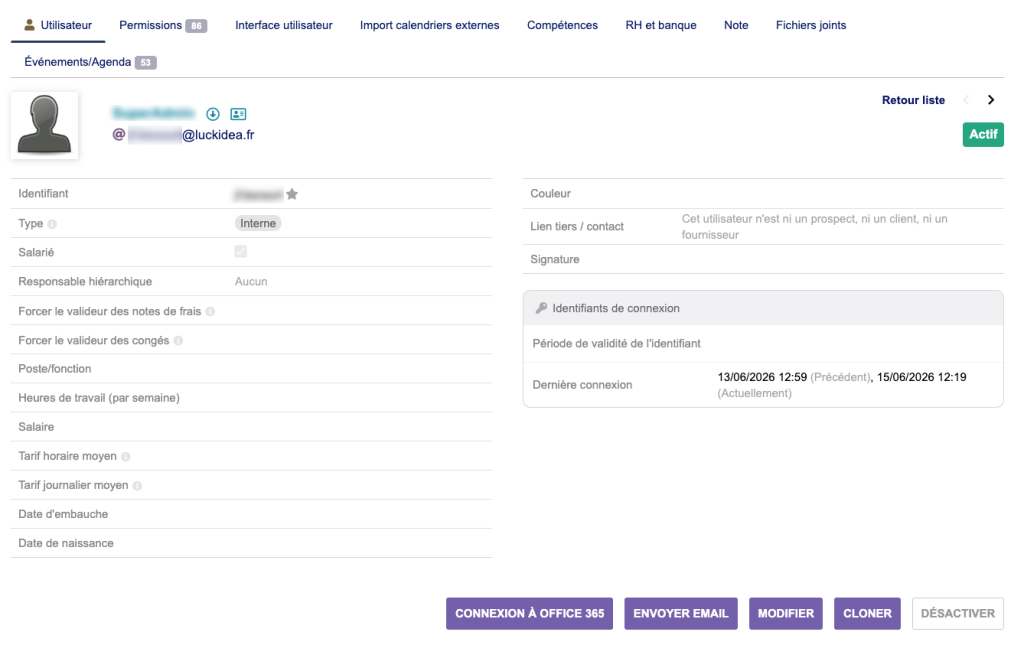The width and height of the screenshot is (1024, 645).
Task: Click the Retour liste link
Action: 913,100
